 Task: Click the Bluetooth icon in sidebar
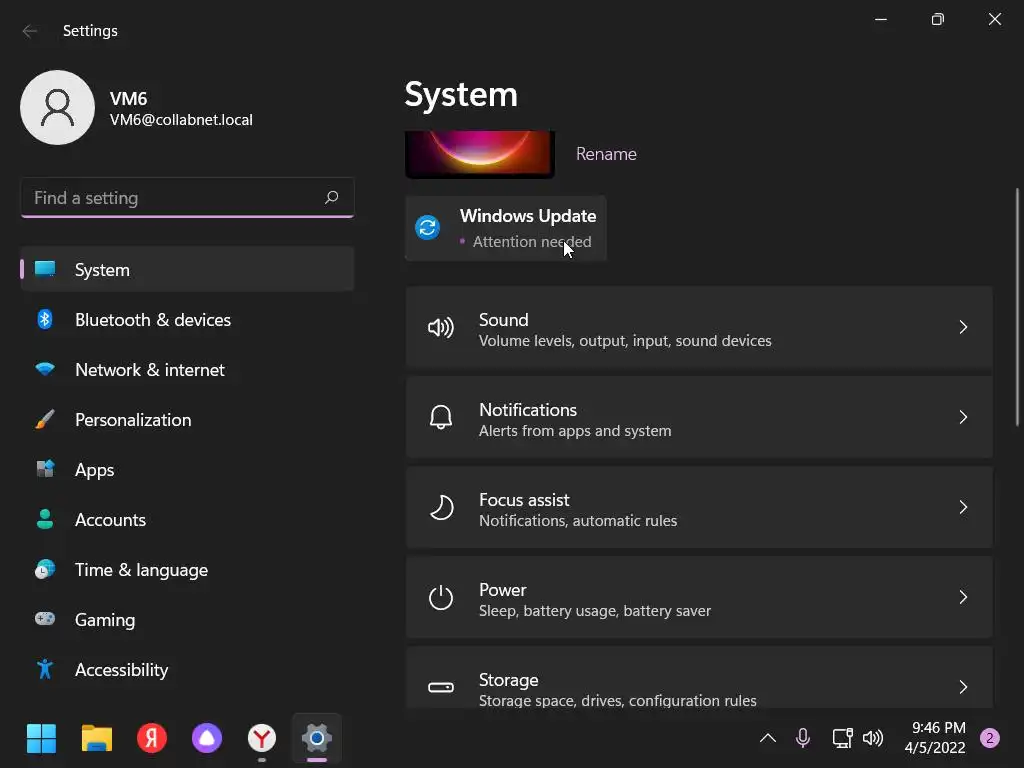pyautogui.click(x=45, y=319)
